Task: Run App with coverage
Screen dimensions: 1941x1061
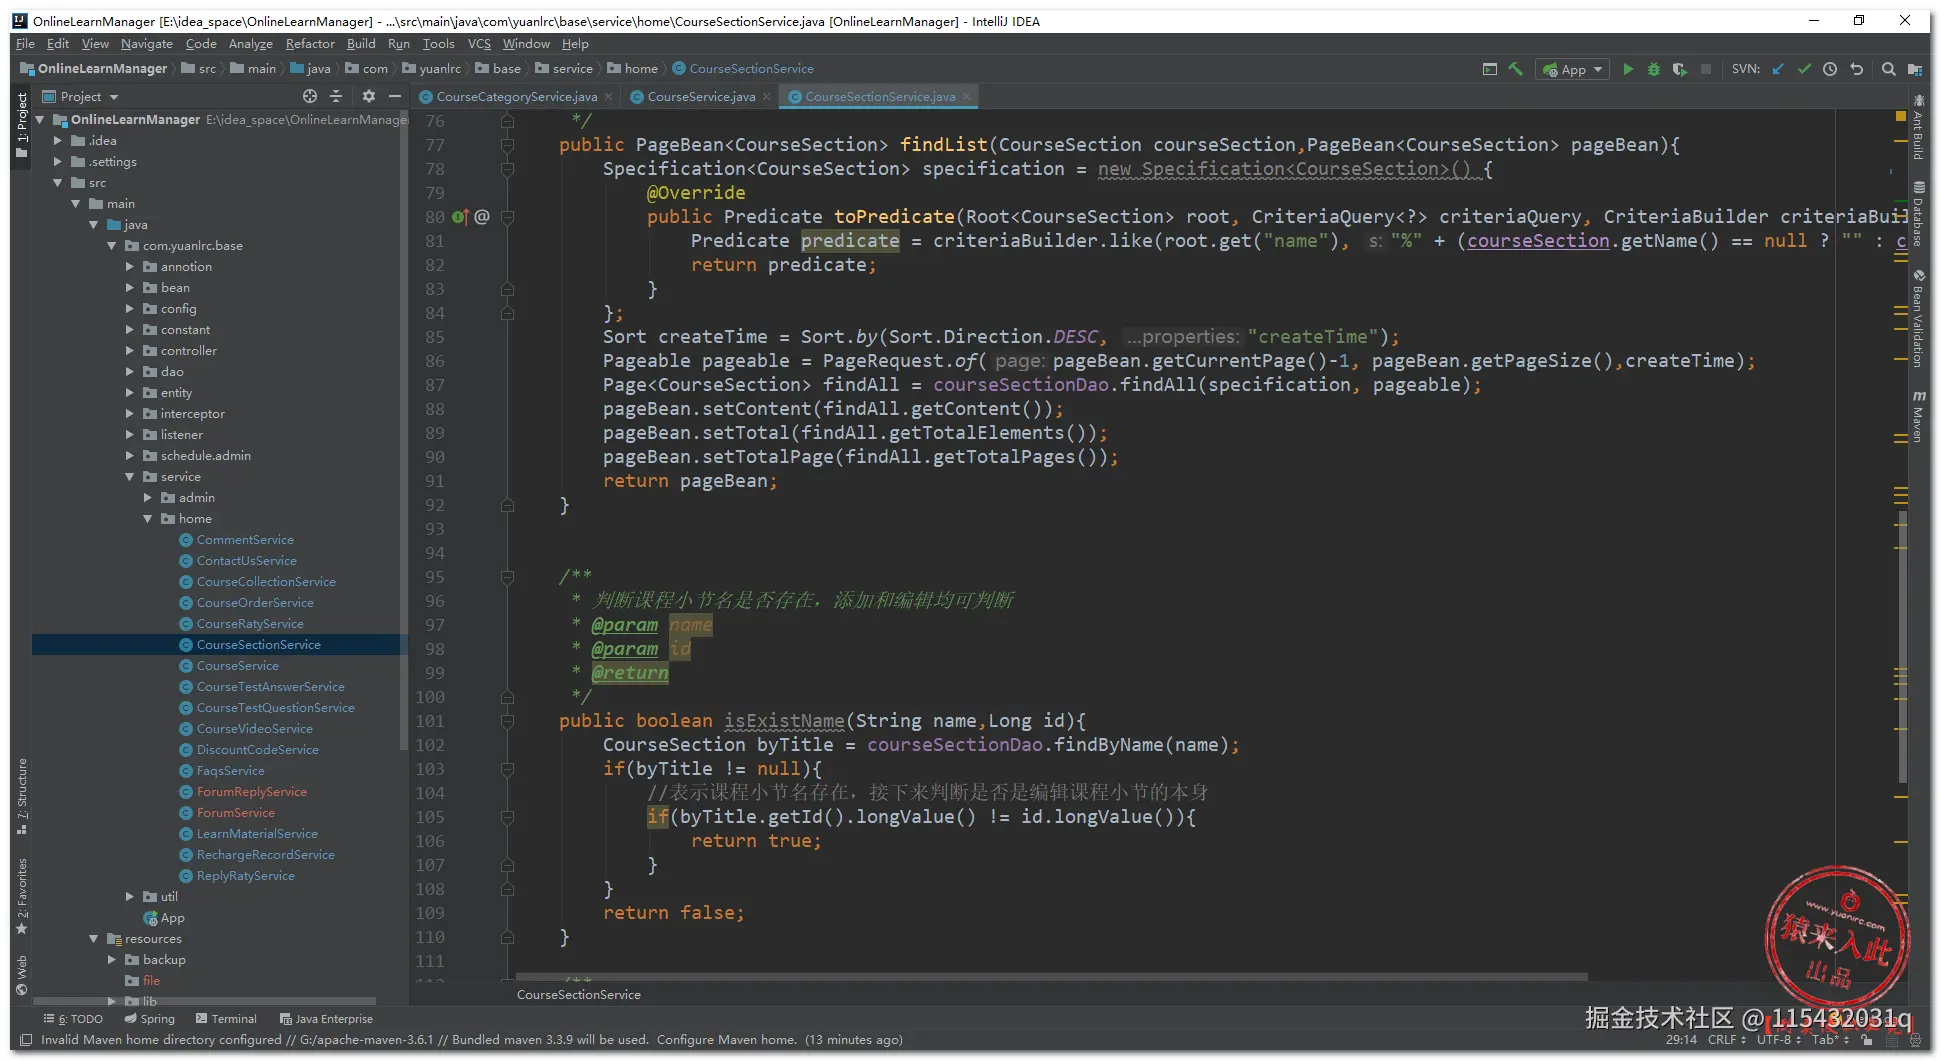Action: pyautogui.click(x=1680, y=69)
